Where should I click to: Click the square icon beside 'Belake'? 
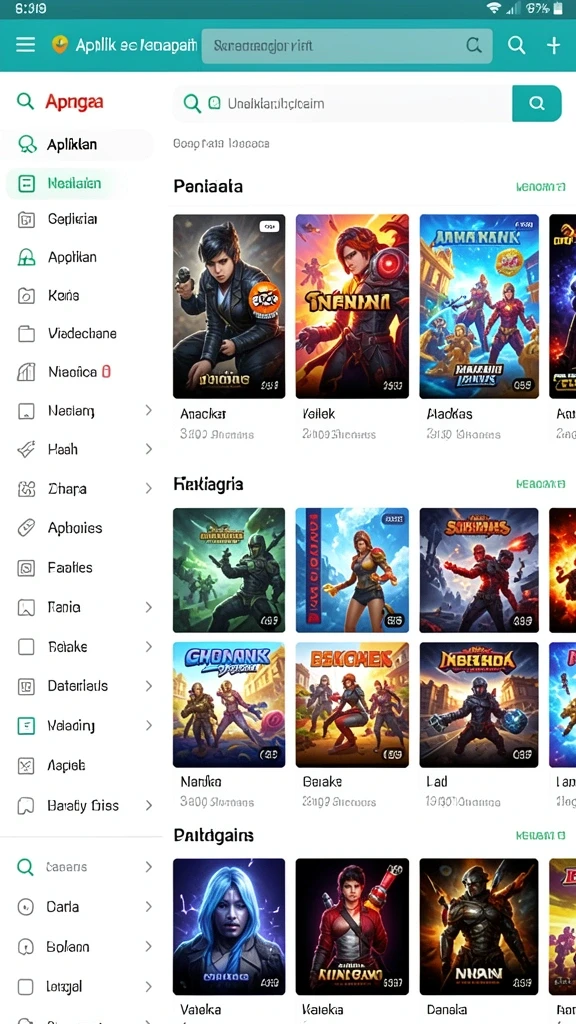pos(25,647)
